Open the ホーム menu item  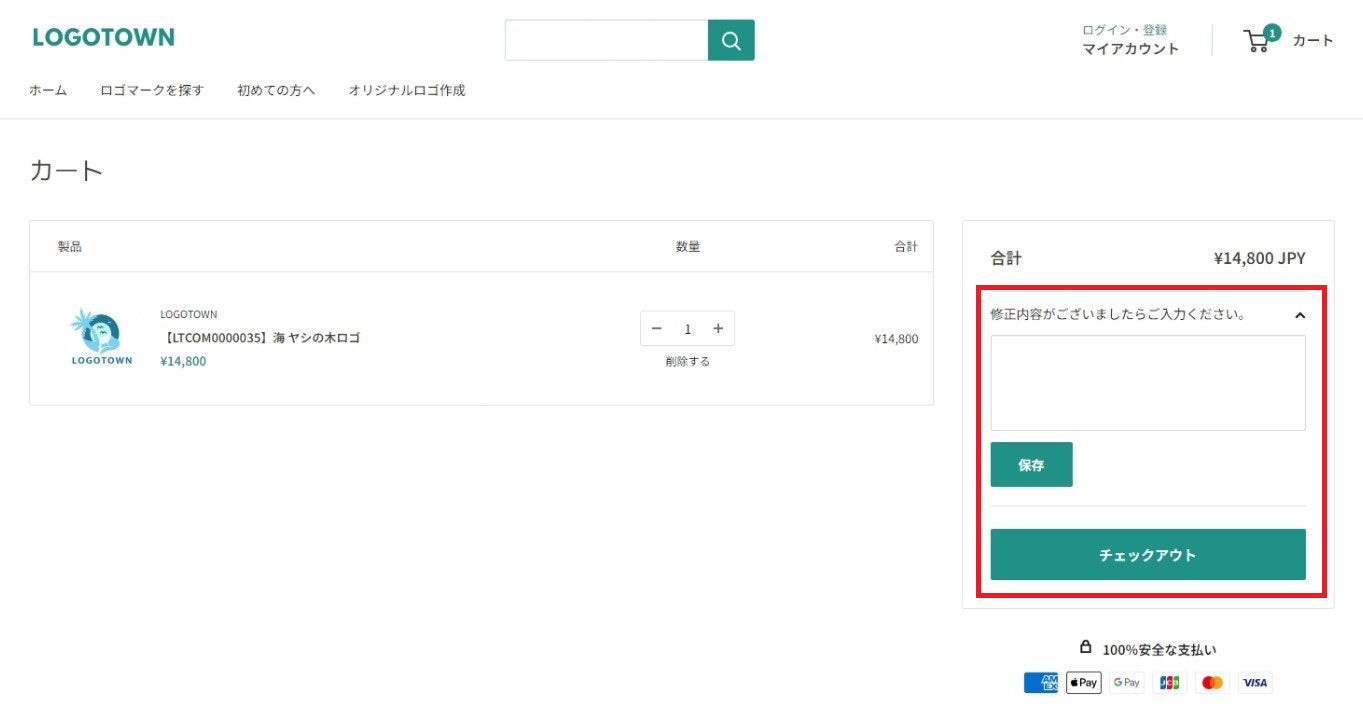pos(48,91)
